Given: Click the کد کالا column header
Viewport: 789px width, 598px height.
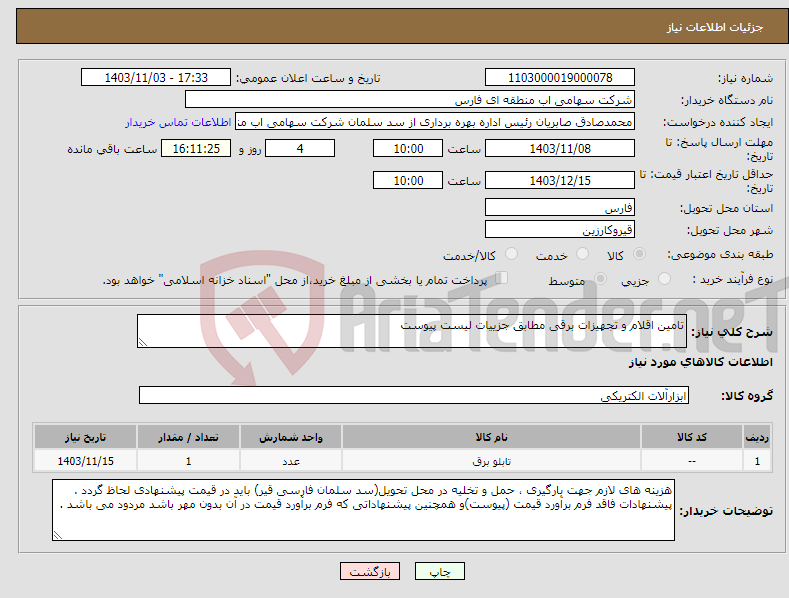Looking at the screenshot, I should pos(692,437).
